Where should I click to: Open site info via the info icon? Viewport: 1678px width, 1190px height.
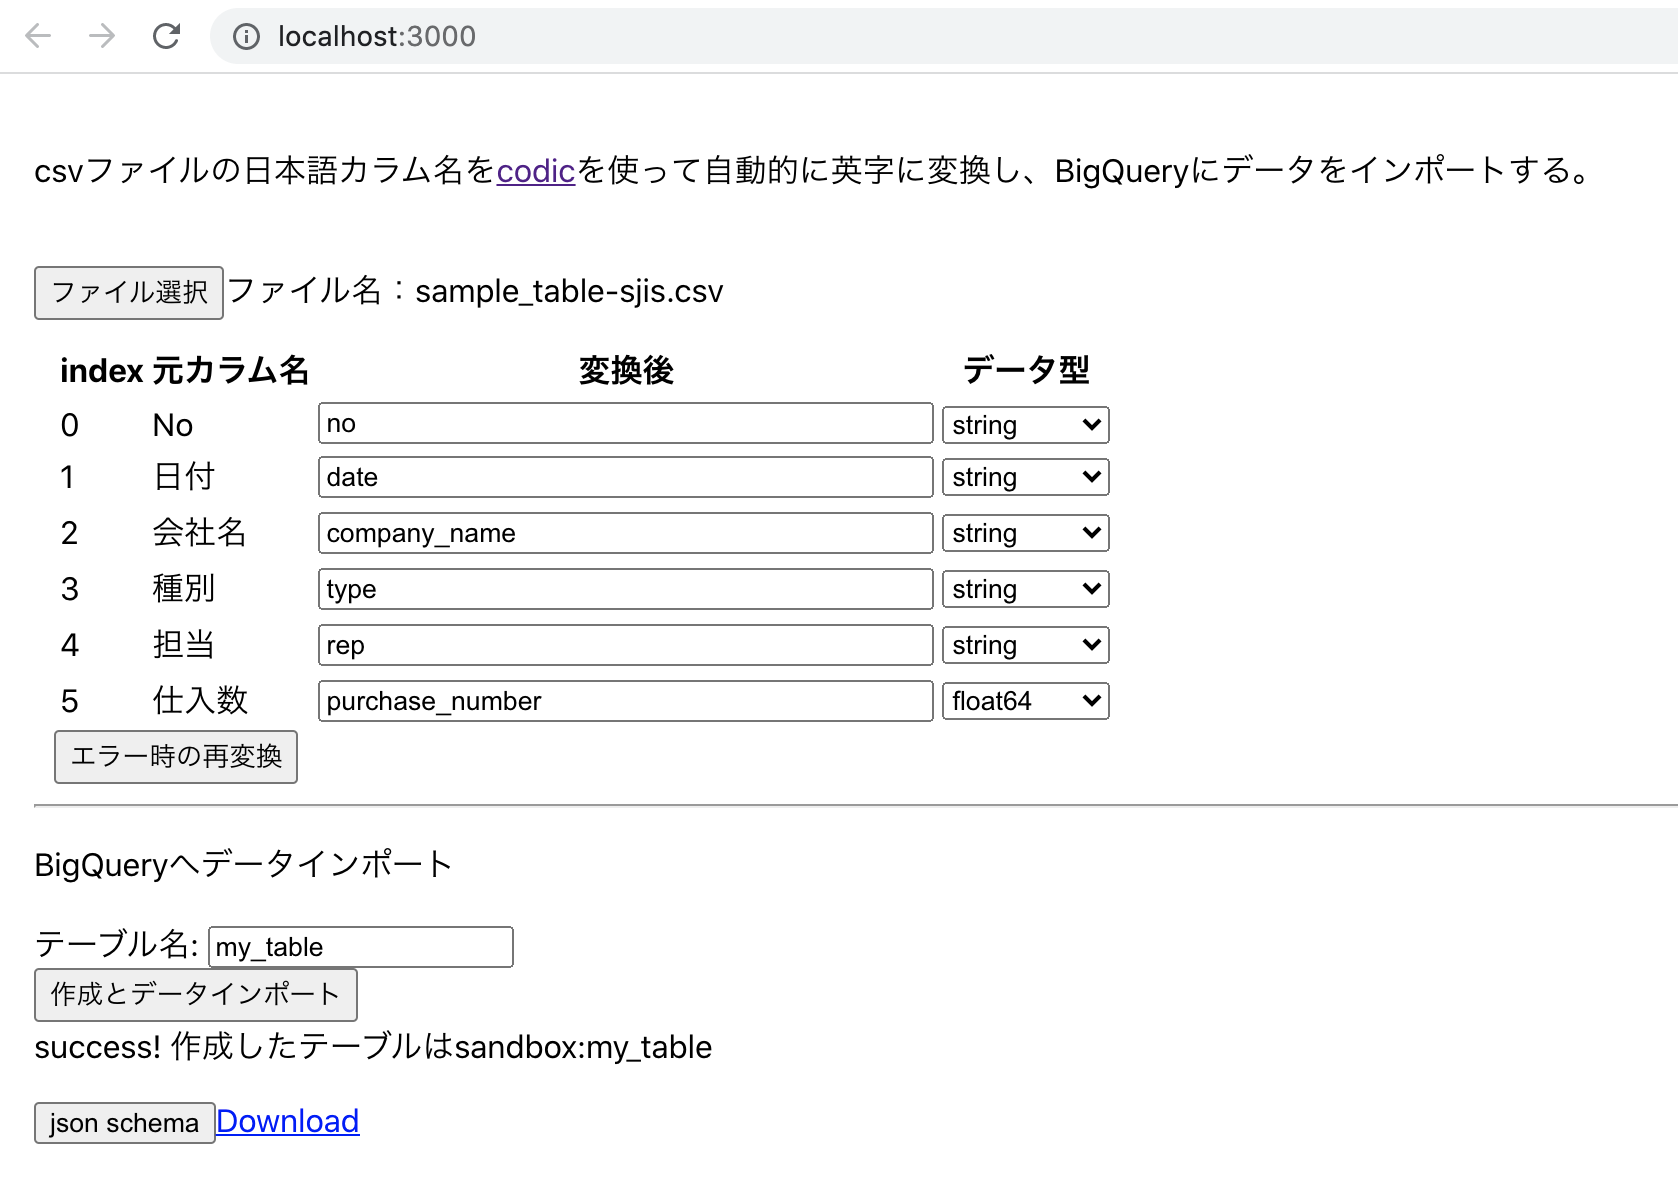pyautogui.click(x=246, y=36)
